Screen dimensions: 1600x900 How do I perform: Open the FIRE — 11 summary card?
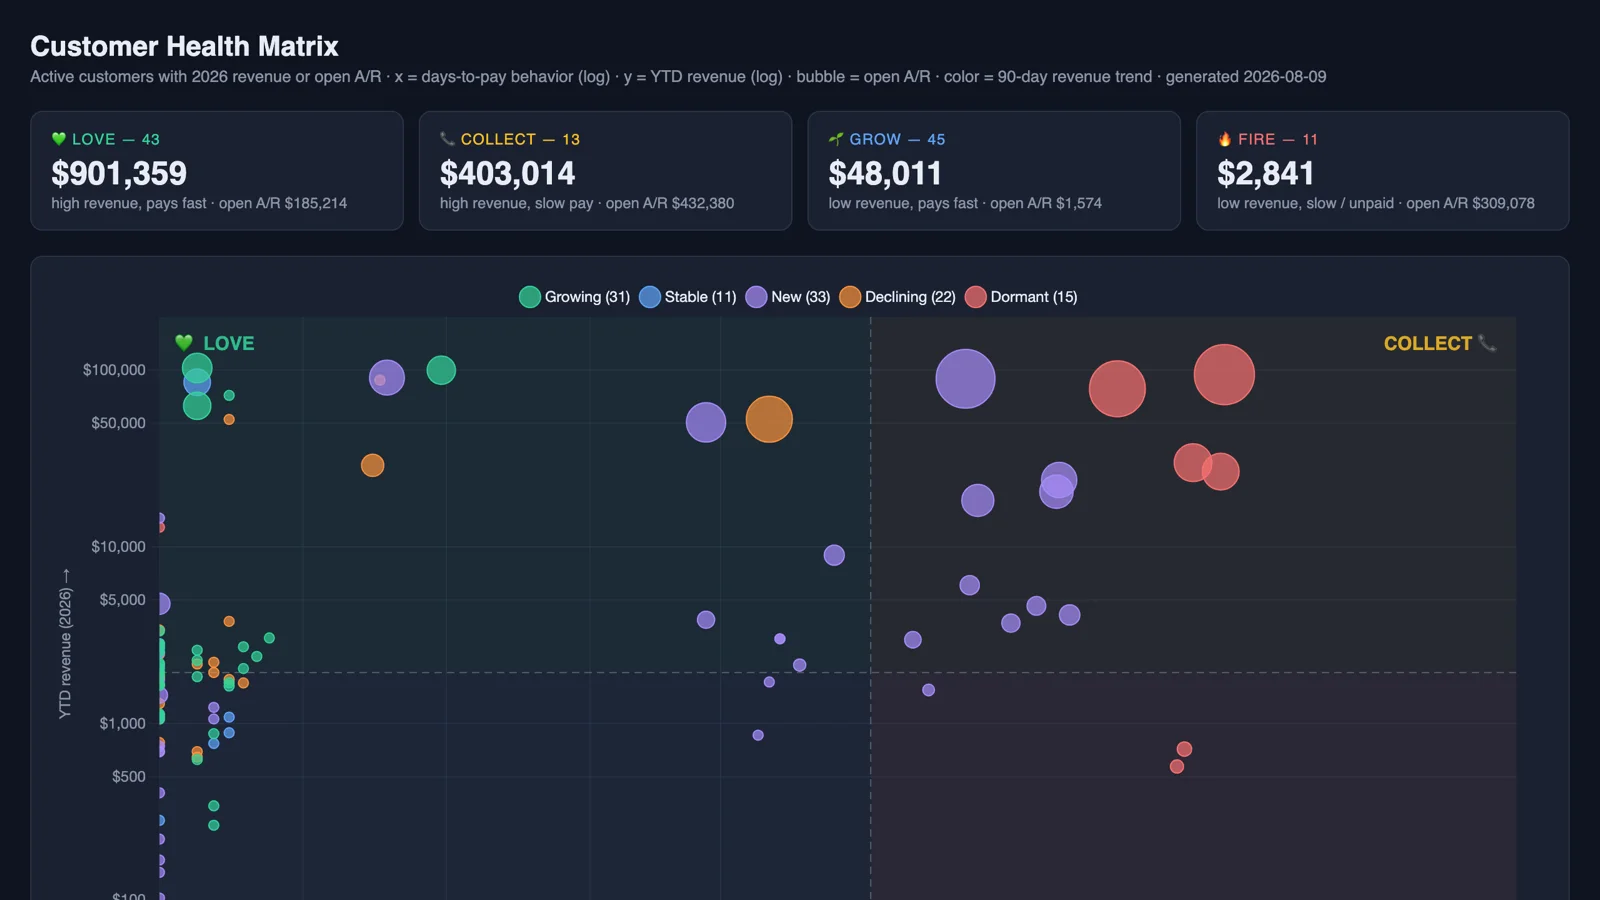(x=1382, y=171)
